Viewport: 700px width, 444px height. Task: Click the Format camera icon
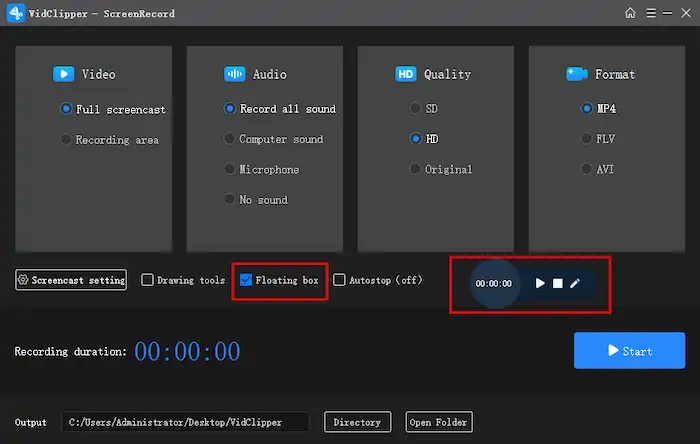click(577, 74)
